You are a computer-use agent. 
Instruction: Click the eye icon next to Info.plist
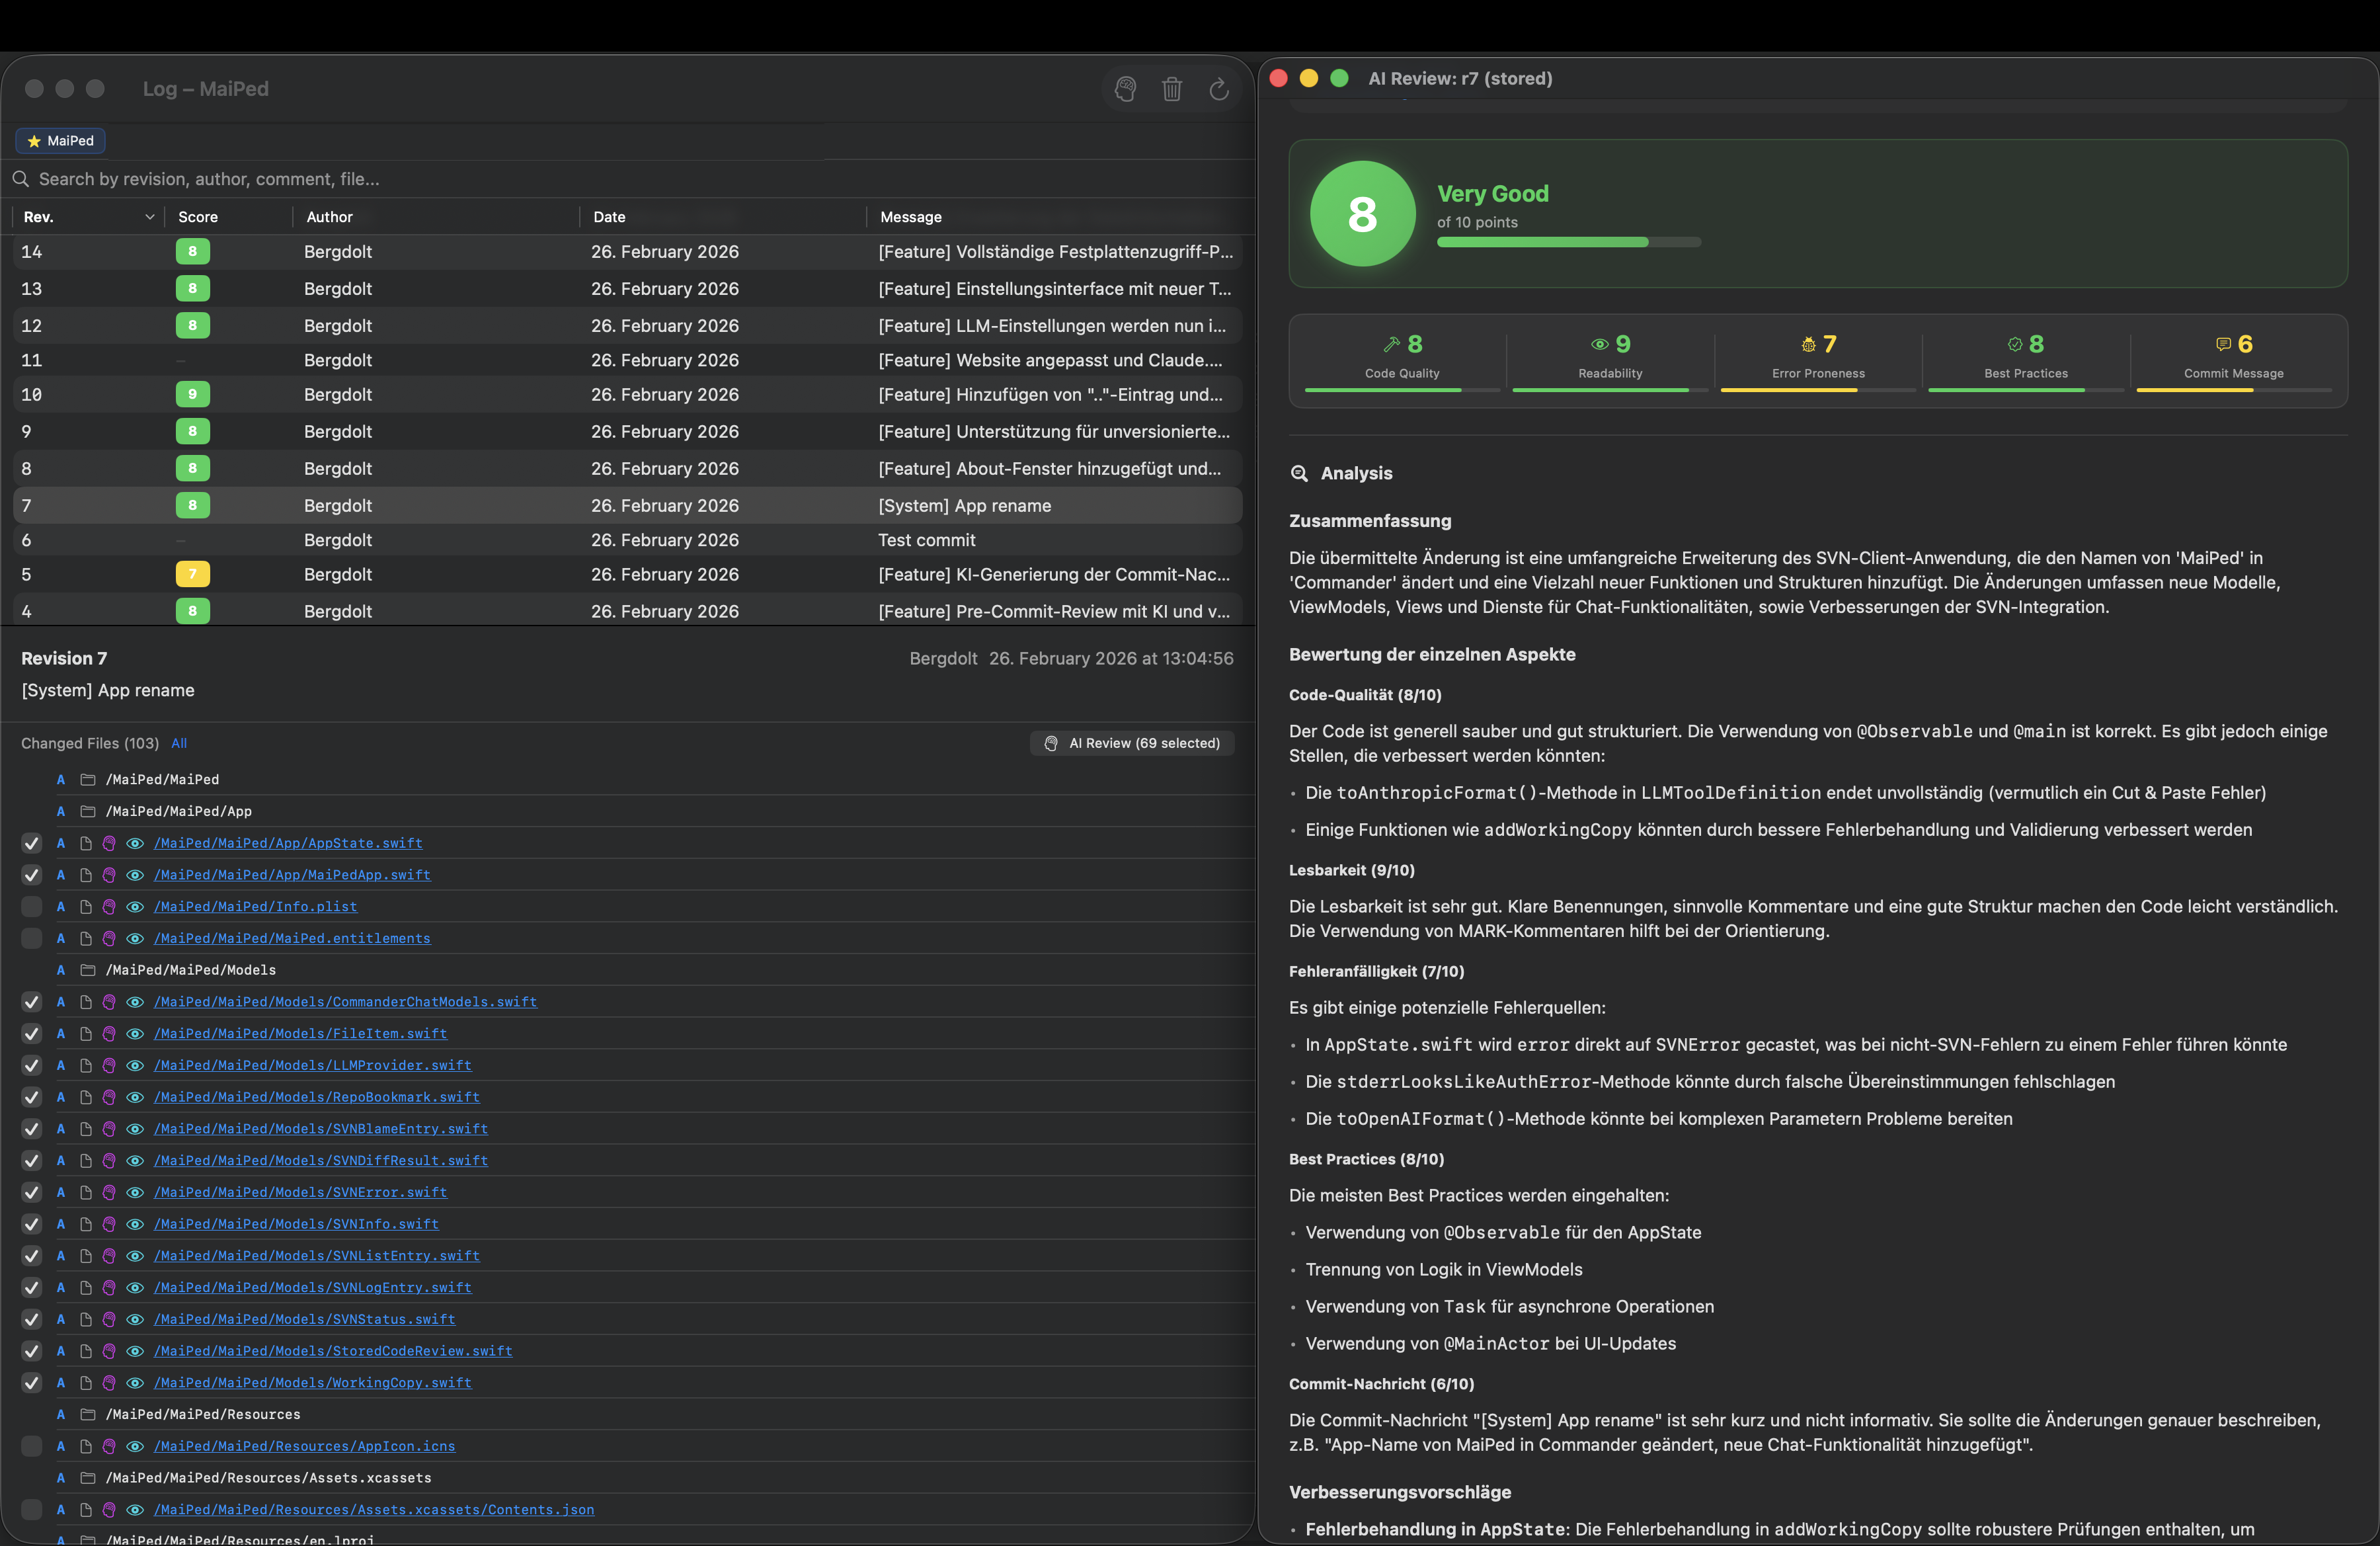(134, 906)
